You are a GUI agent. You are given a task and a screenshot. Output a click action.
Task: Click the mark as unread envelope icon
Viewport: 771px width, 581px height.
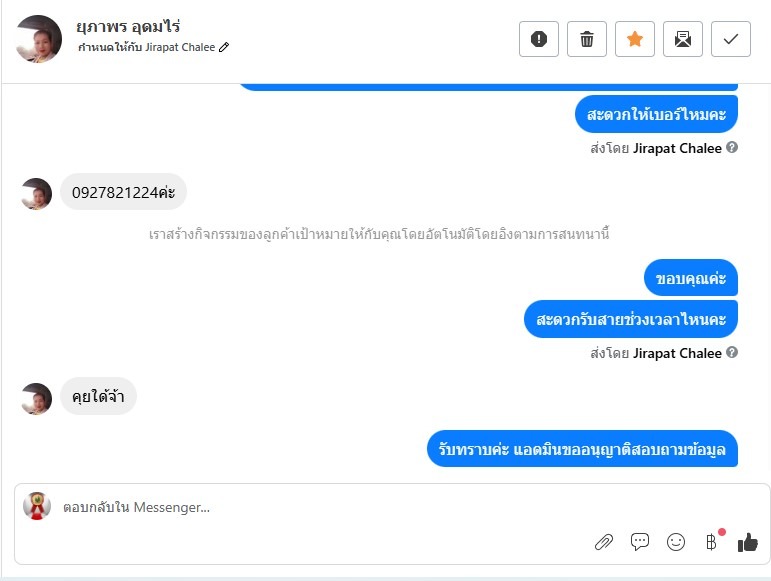[x=683, y=39]
